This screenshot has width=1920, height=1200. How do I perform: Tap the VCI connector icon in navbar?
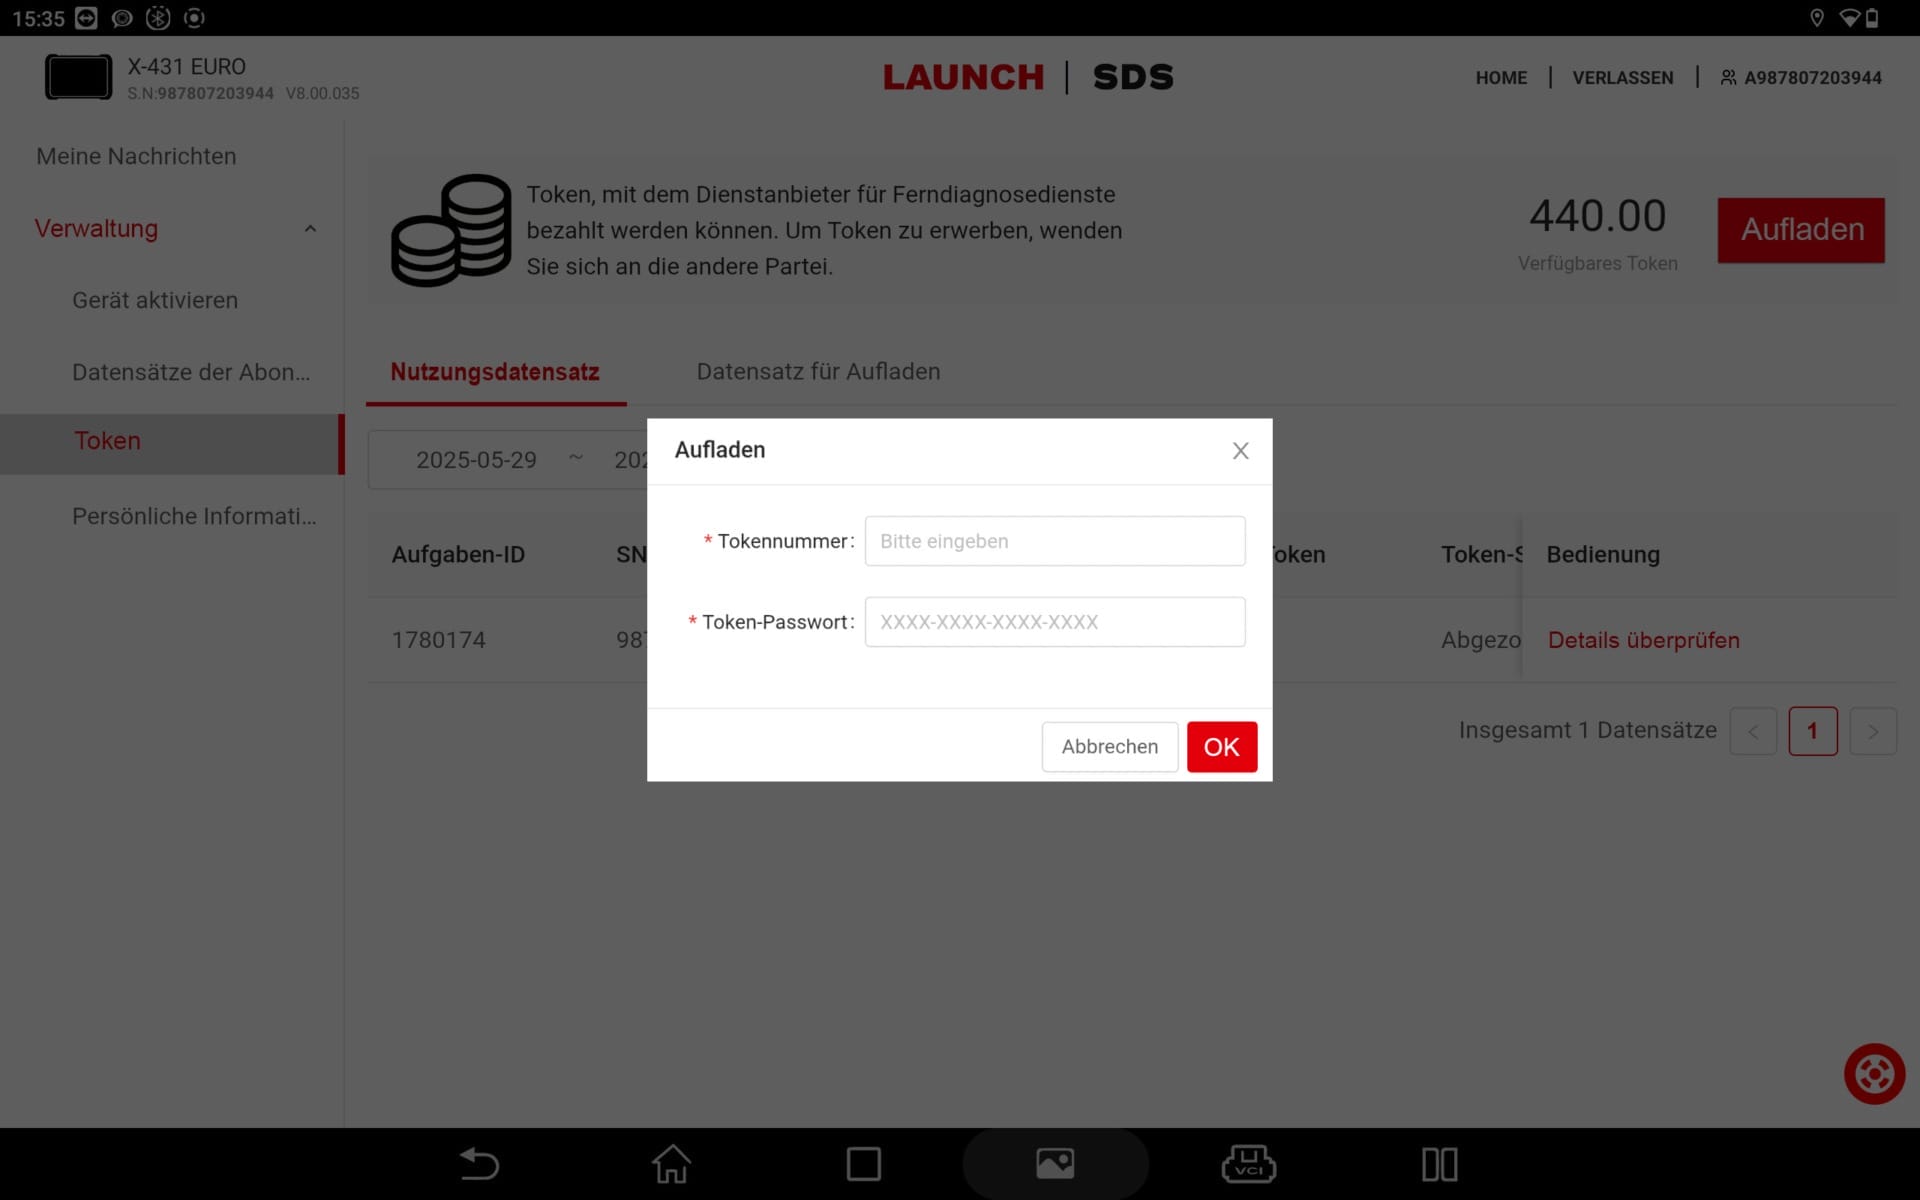pos(1248,1164)
